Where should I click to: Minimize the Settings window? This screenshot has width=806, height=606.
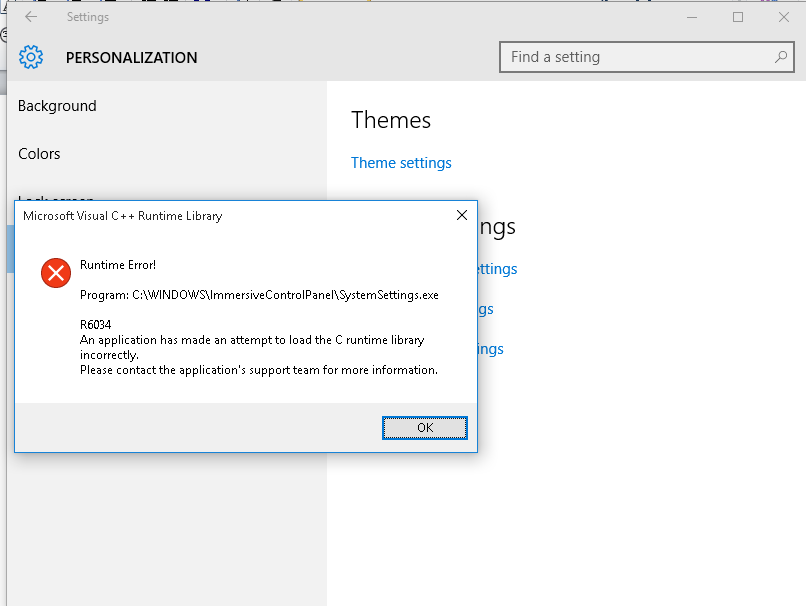[x=692, y=17]
